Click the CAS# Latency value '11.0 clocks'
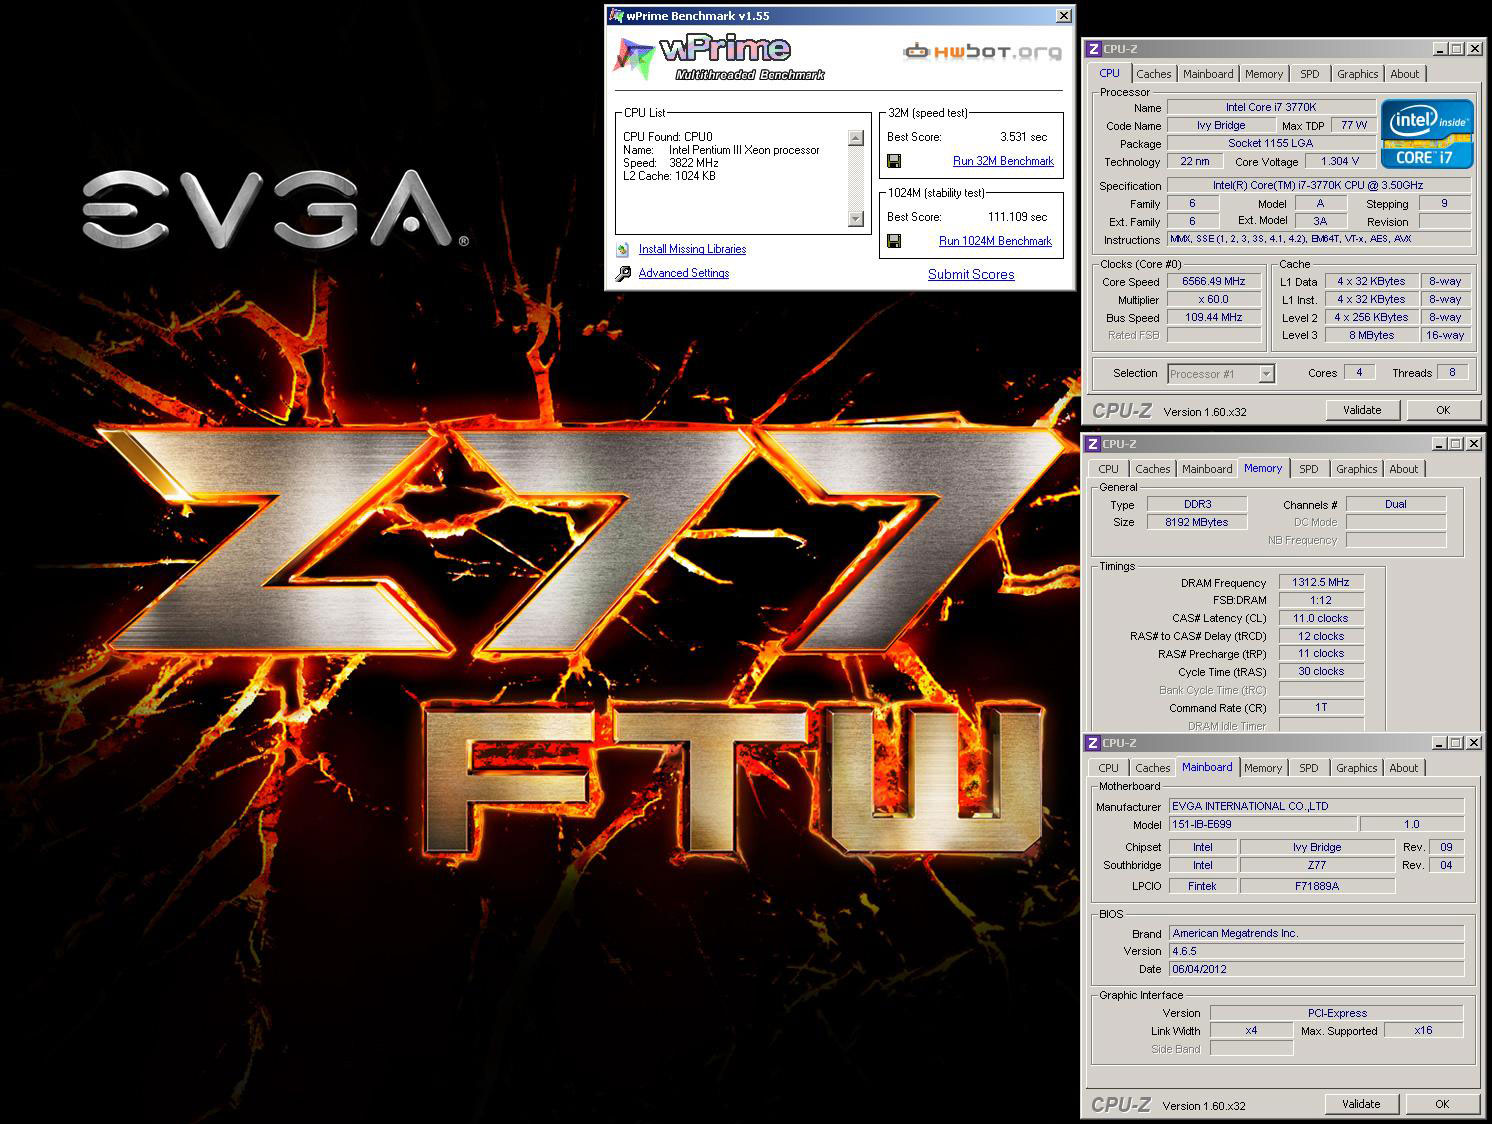Screen dimensions: 1492x1124 tap(1321, 618)
